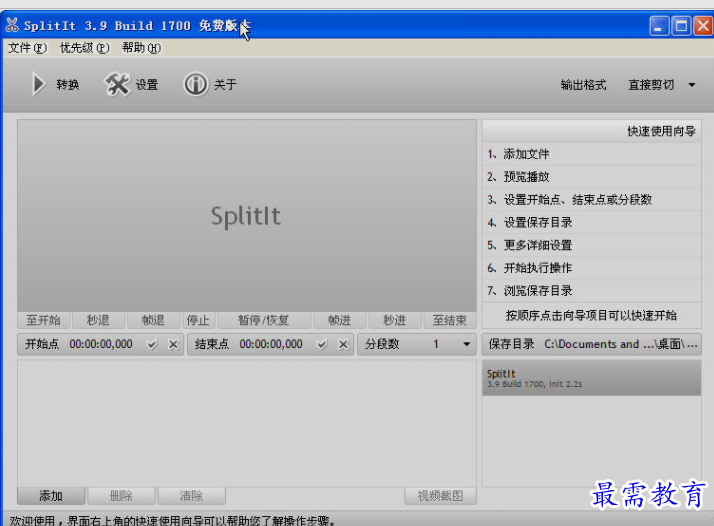
Task: Maximize the SplitIt window
Action: tap(681, 26)
